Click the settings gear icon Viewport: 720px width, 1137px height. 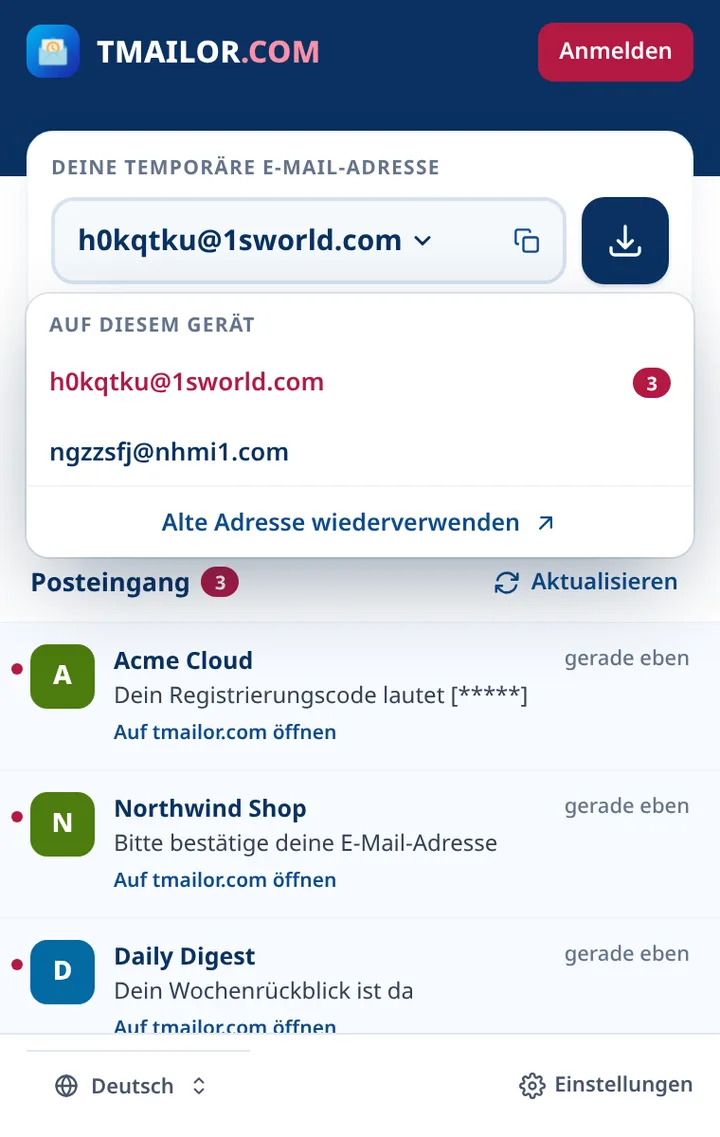coord(532,1086)
